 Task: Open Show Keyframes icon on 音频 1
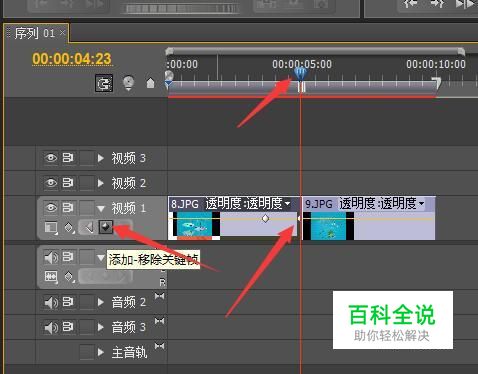tap(69, 277)
